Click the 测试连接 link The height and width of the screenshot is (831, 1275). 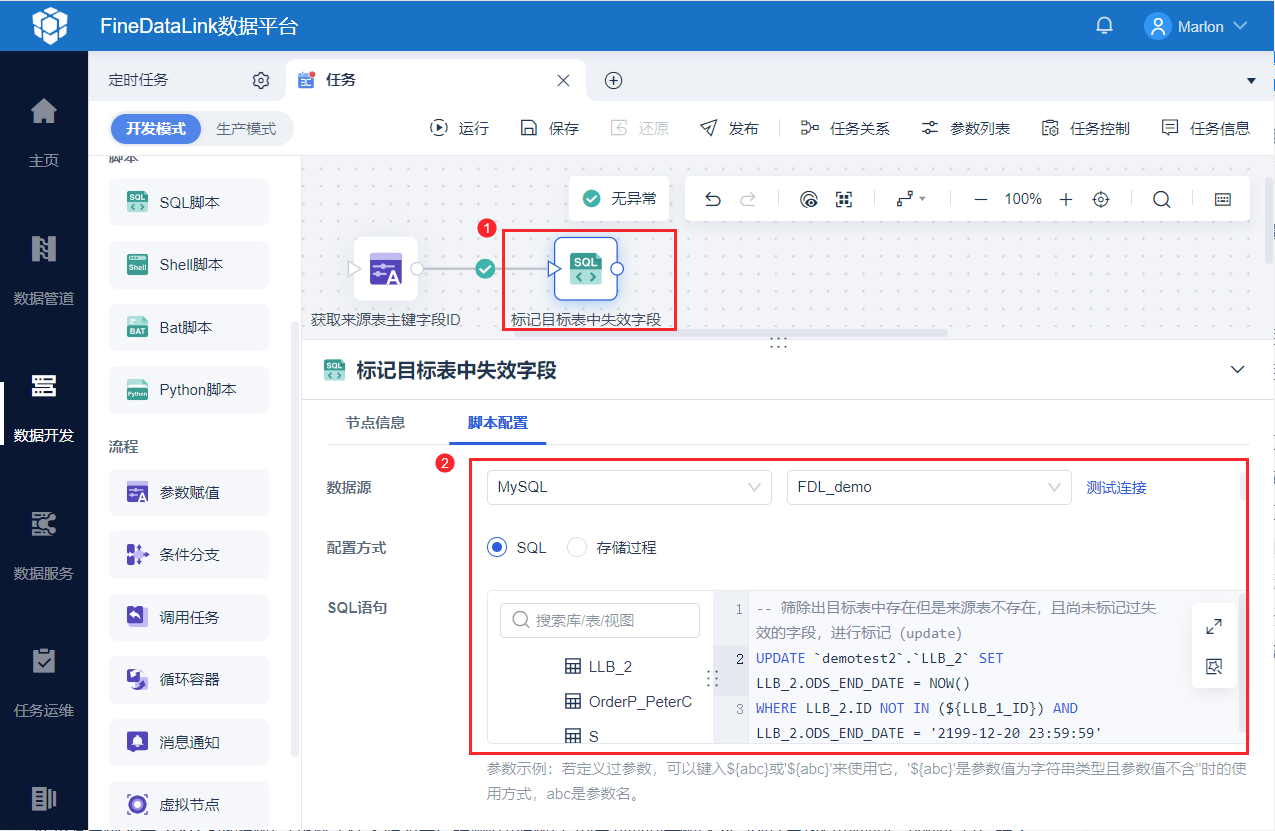click(1117, 488)
